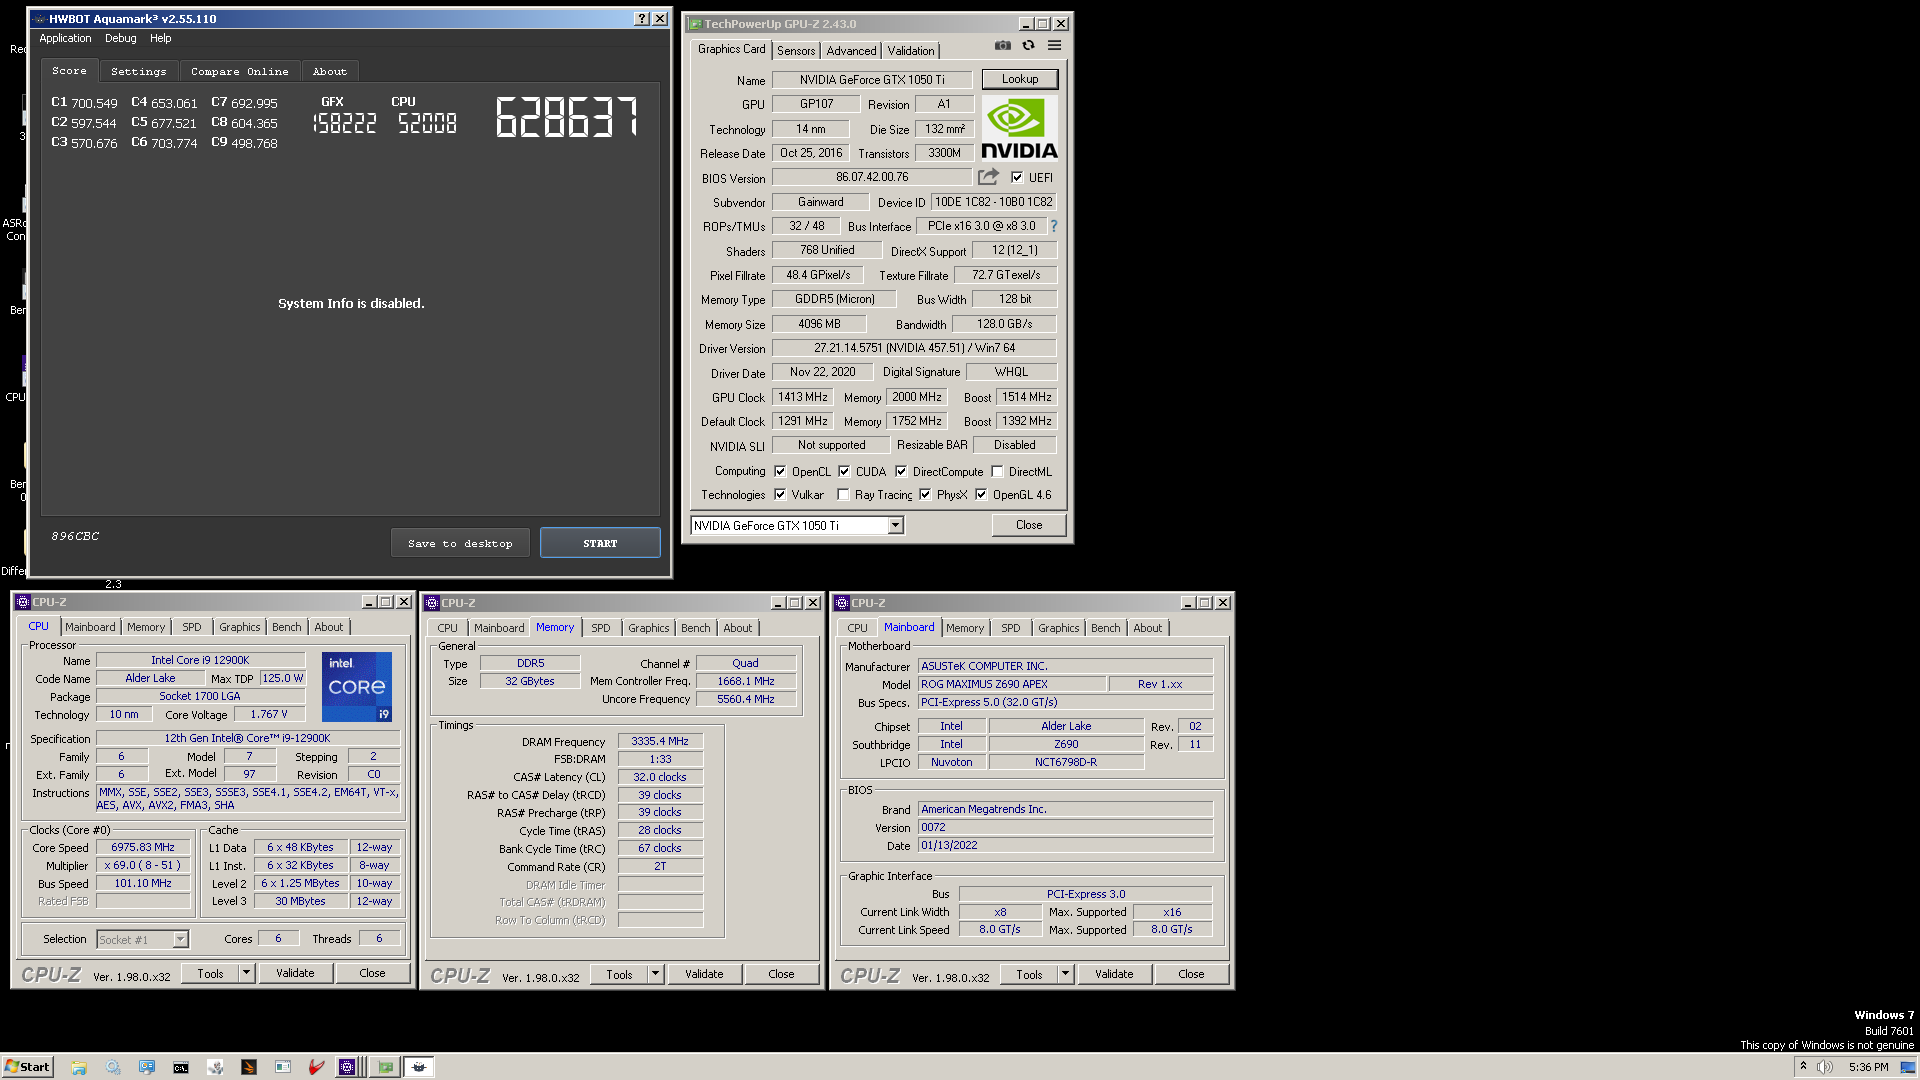Open the Socket #1 selection dropdown

pos(180,940)
